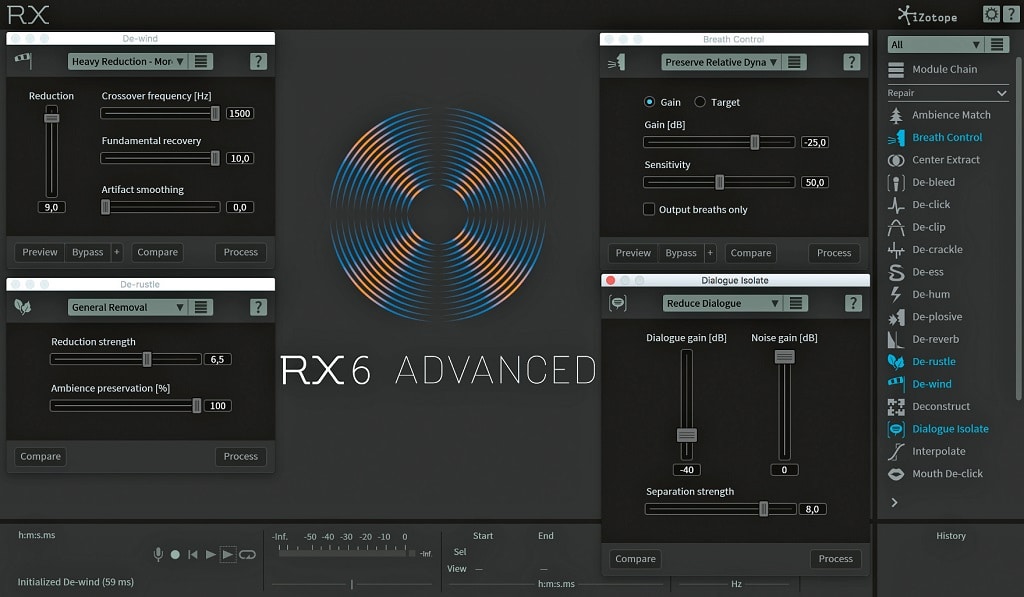Open De-plosive module icon
Viewport: 1024px width, 597px height.
pyautogui.click(x=896, y=317)
